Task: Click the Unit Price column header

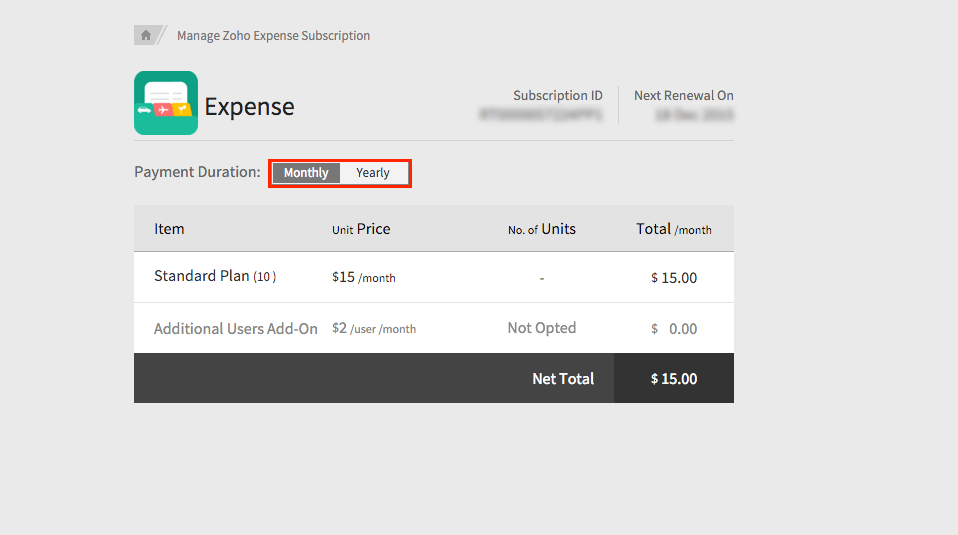Action: 361,229
